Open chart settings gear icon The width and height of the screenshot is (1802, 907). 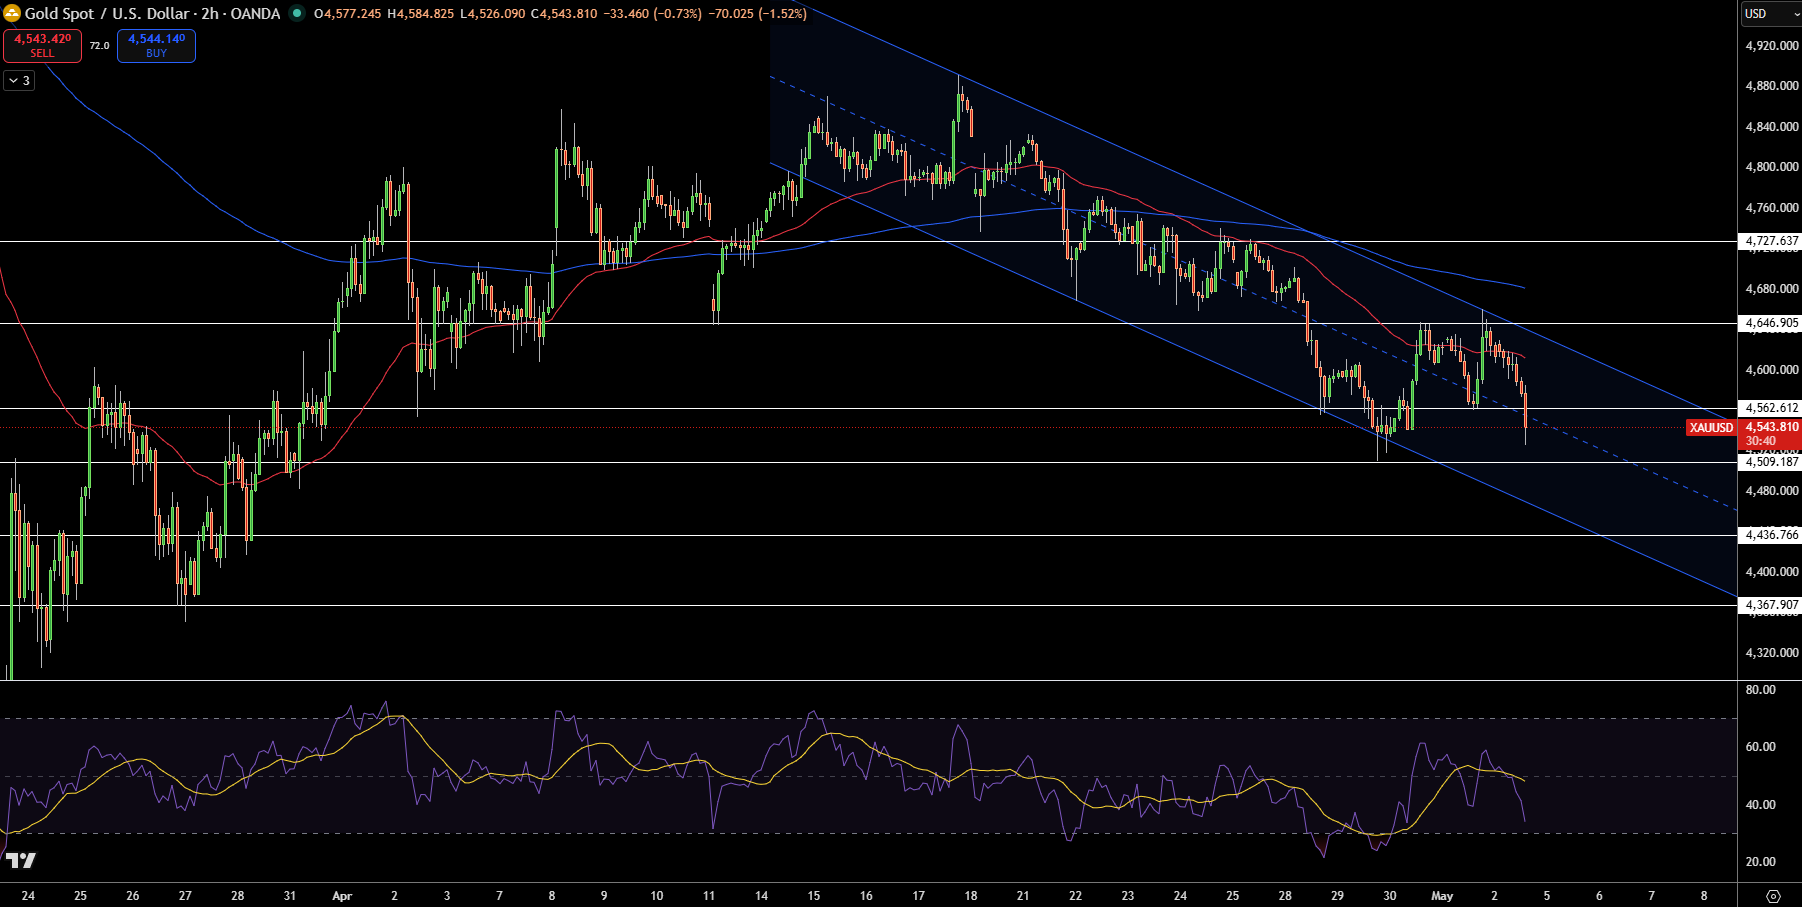coord(1773,896)
